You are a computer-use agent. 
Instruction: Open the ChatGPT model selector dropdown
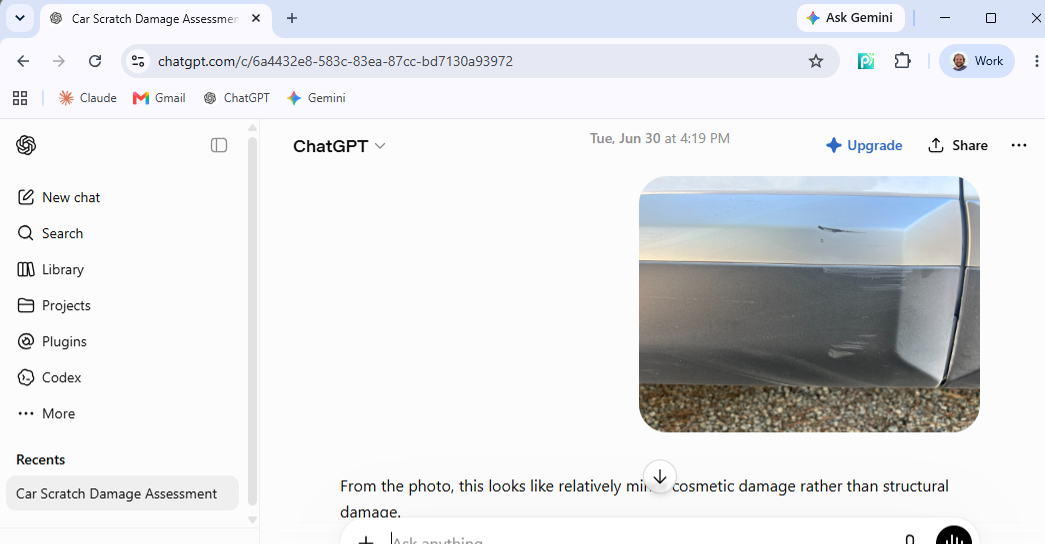[x=339, y=146]
